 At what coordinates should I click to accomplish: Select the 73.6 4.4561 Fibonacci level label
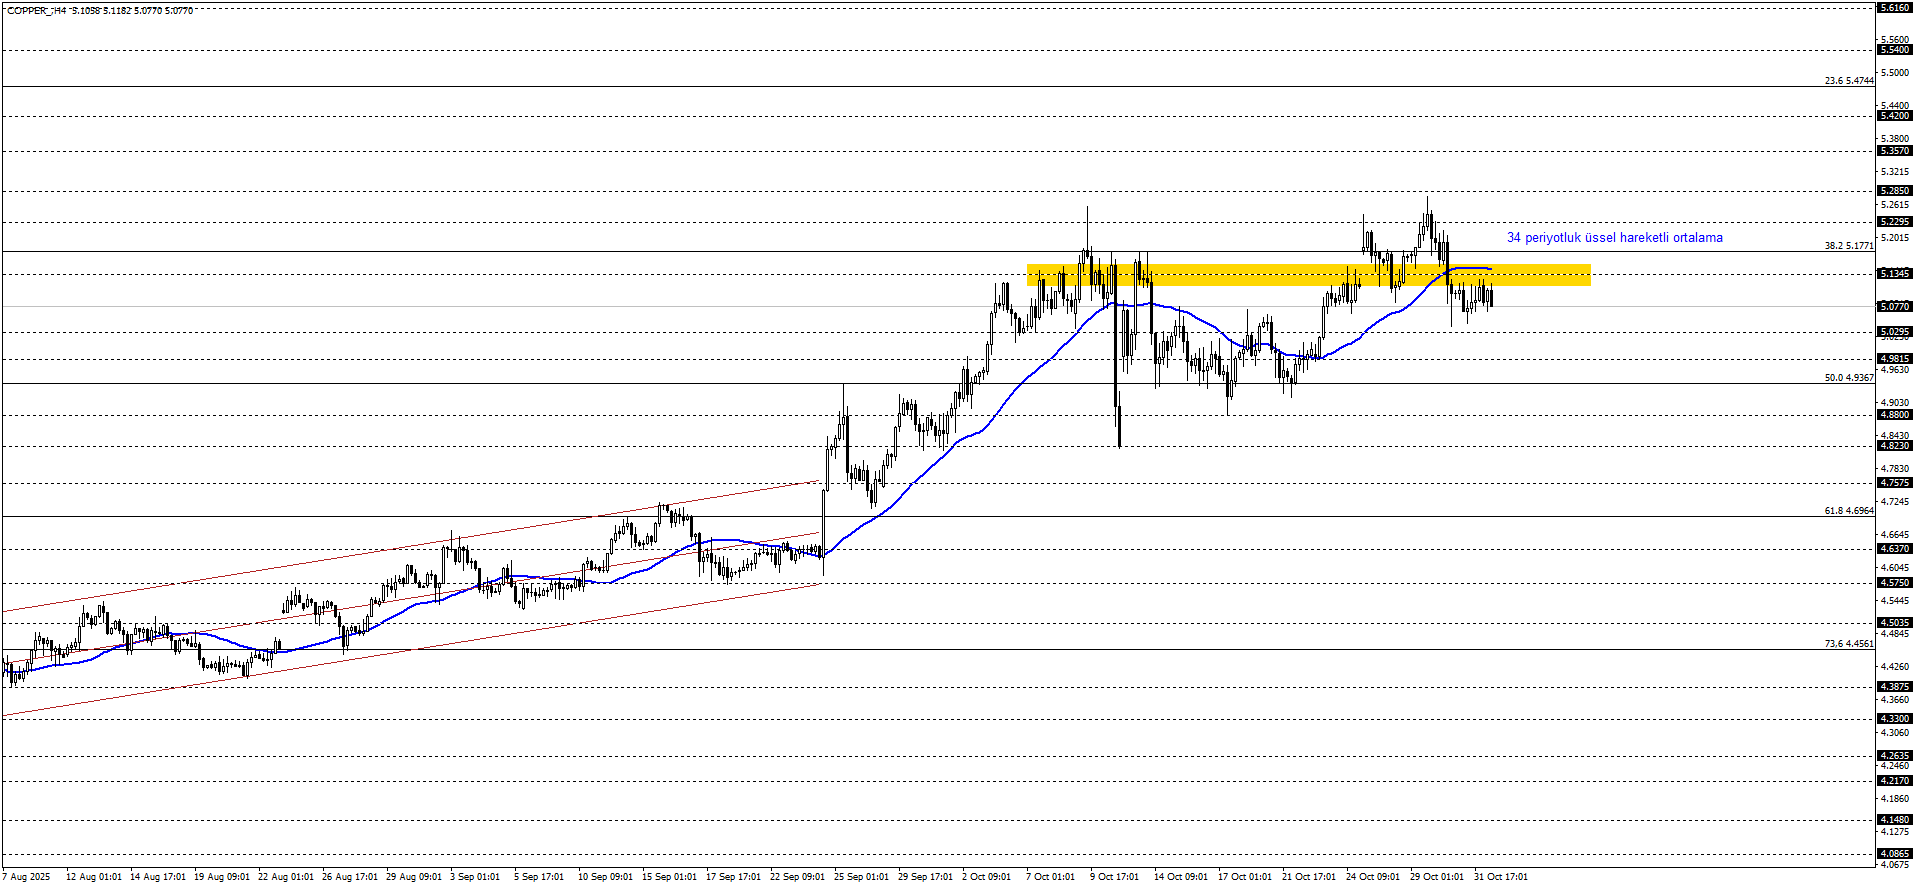pyautogui.click(x=1848, y=644)
